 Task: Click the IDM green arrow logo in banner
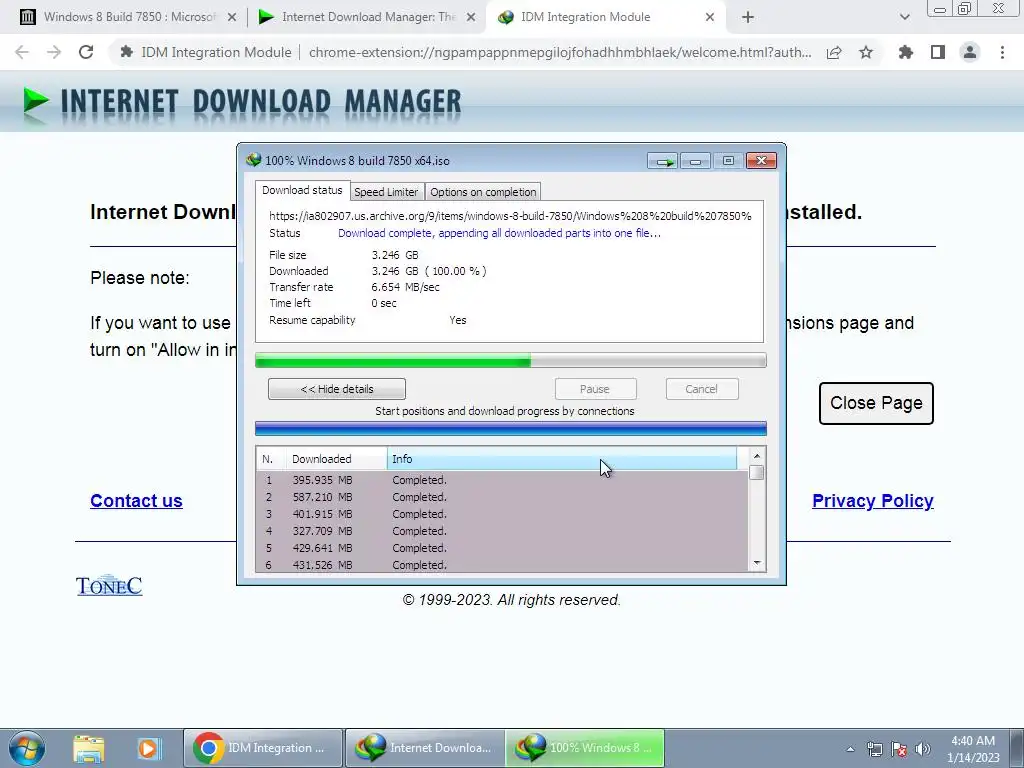click(36, 102)
